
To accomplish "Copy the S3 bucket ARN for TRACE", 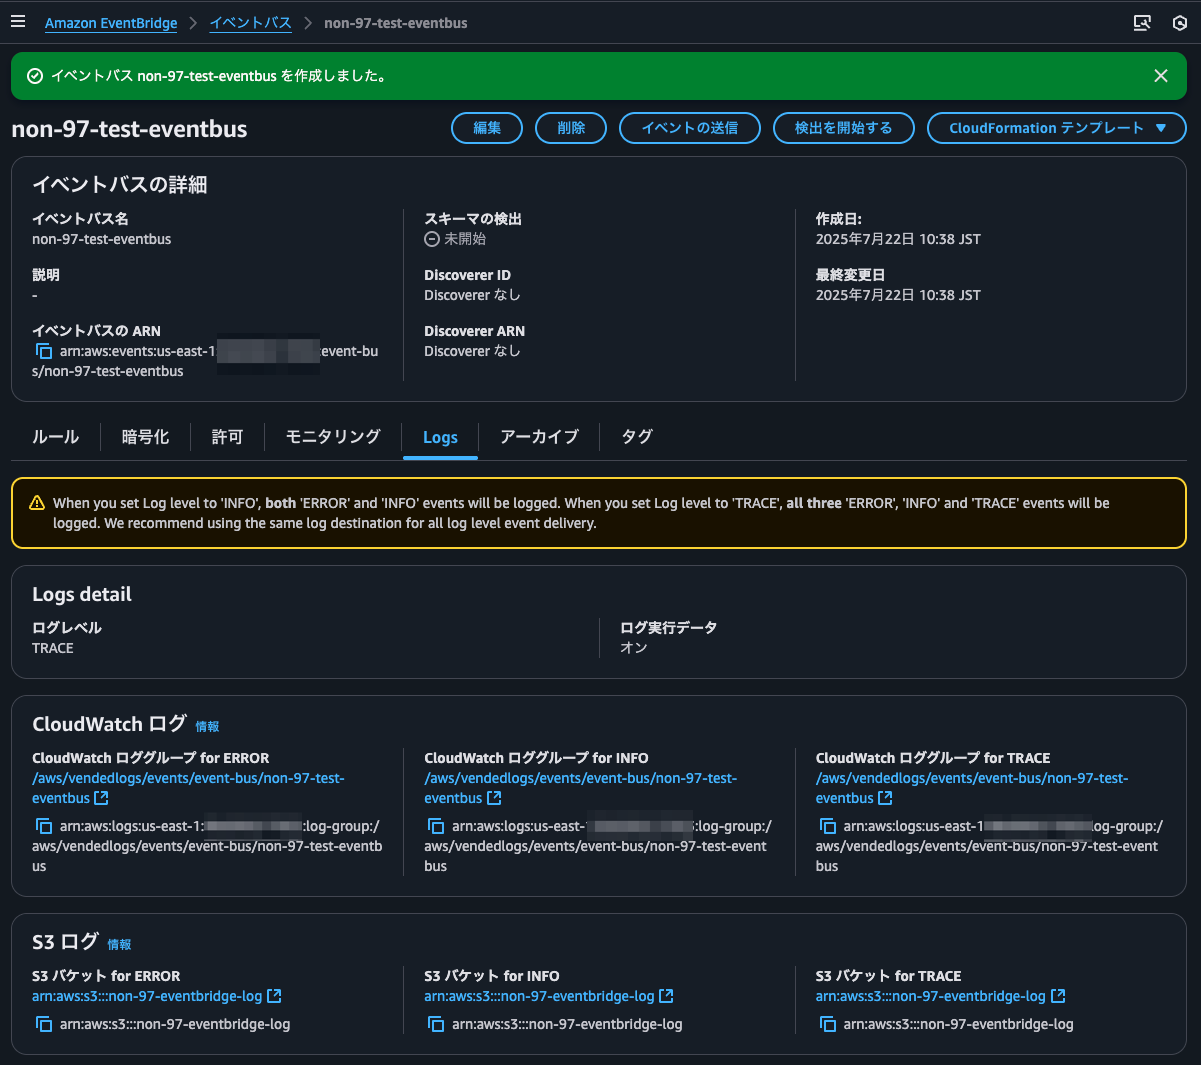I will (827, 1024).
